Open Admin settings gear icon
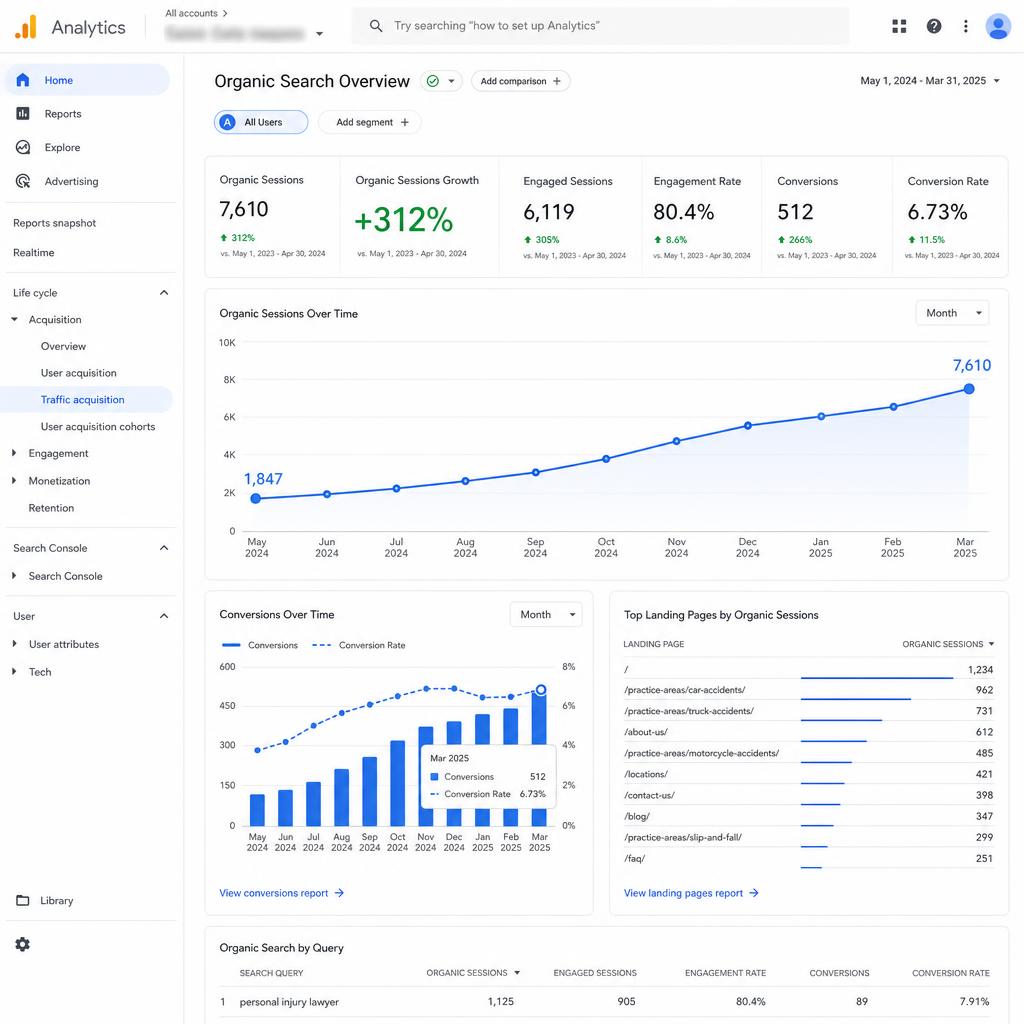This screenshot has width=1024, height=1024. point(23,944)
